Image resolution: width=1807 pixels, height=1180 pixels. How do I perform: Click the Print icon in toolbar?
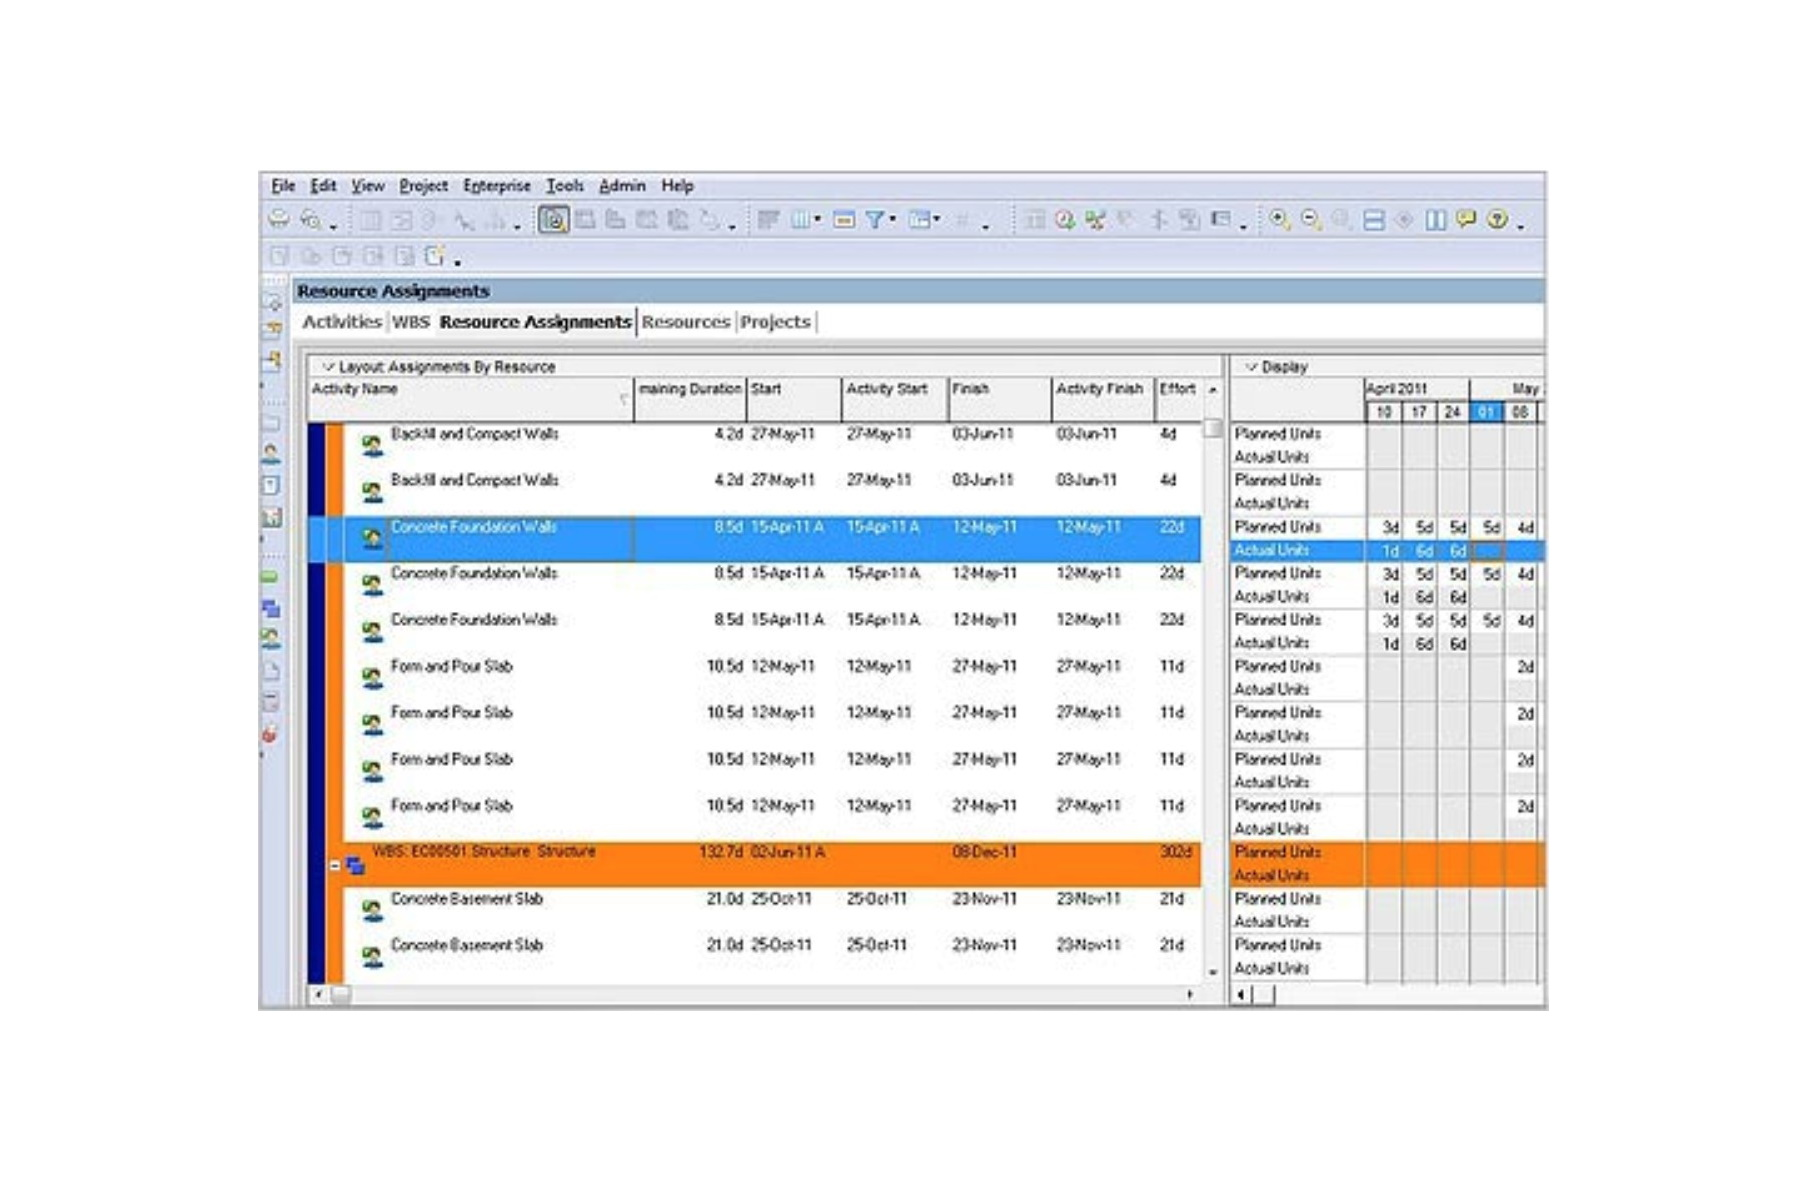coord(279,220)
